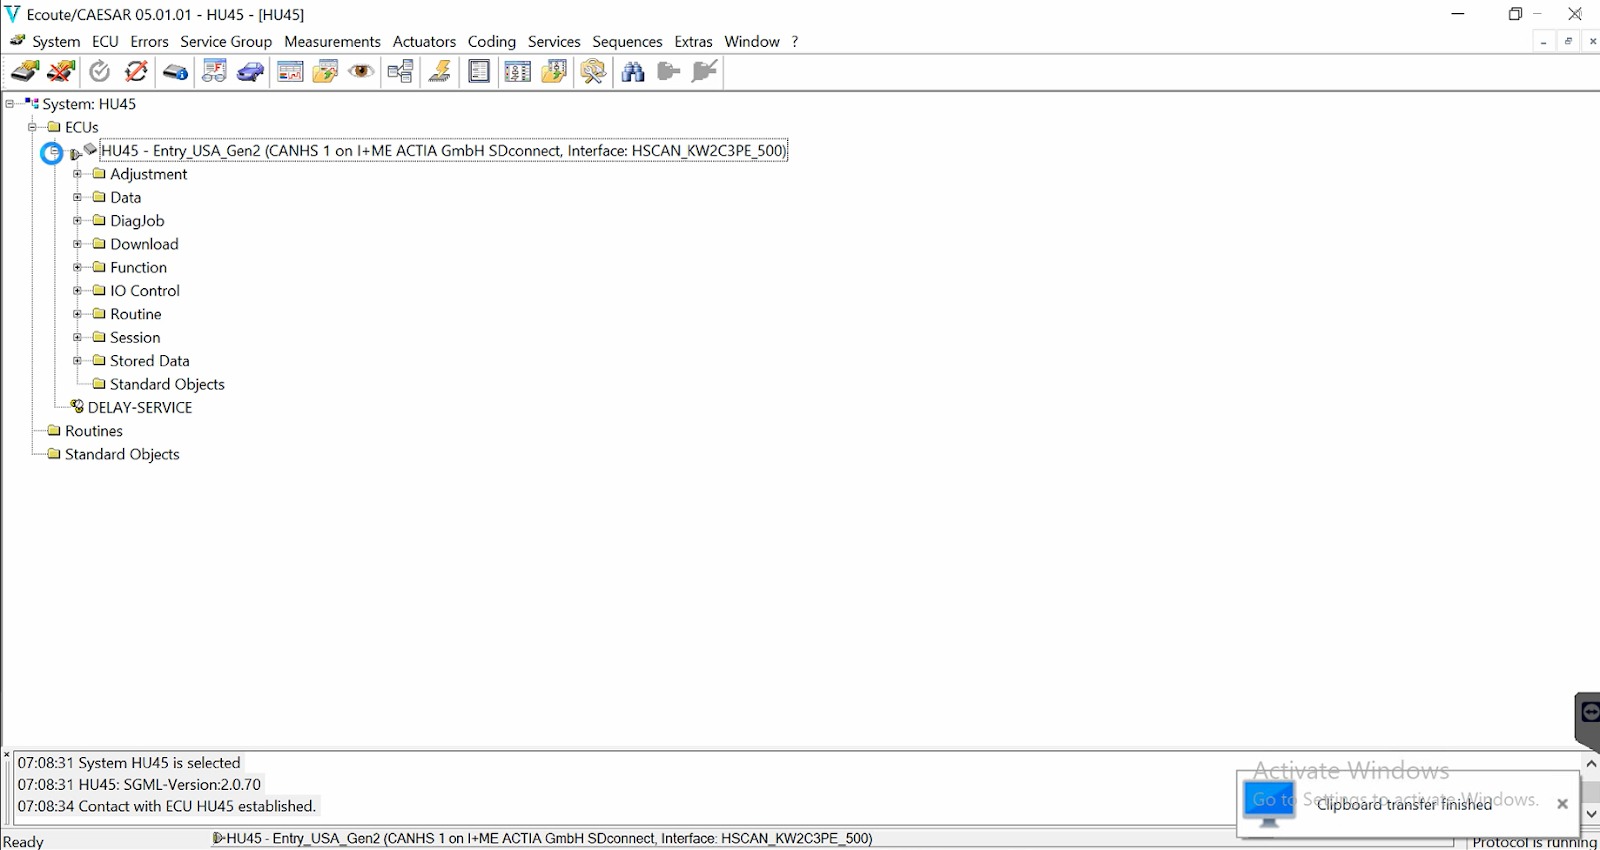
Task: Dismiss the Clipboard transfer finished notification
Action: pos(1562,804)
